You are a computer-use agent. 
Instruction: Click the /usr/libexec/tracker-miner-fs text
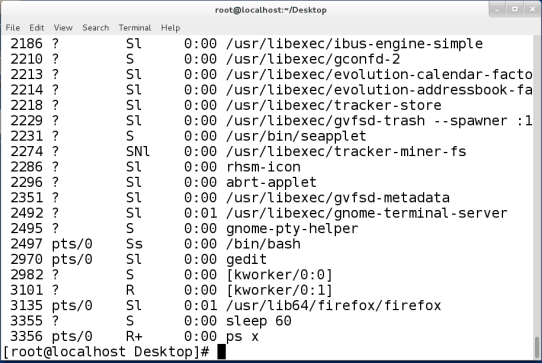pos(346,151)
